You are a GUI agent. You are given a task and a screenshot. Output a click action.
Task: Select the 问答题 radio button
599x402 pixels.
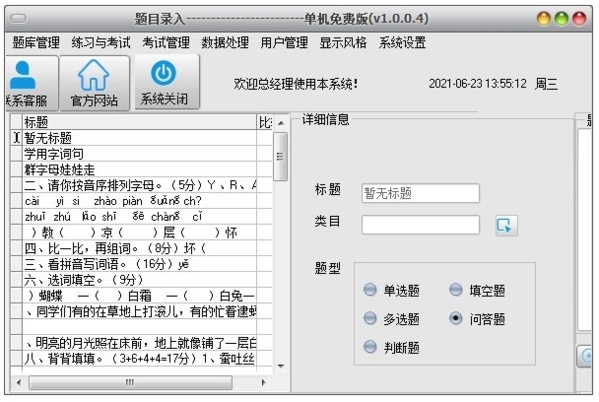coord(455,318)
